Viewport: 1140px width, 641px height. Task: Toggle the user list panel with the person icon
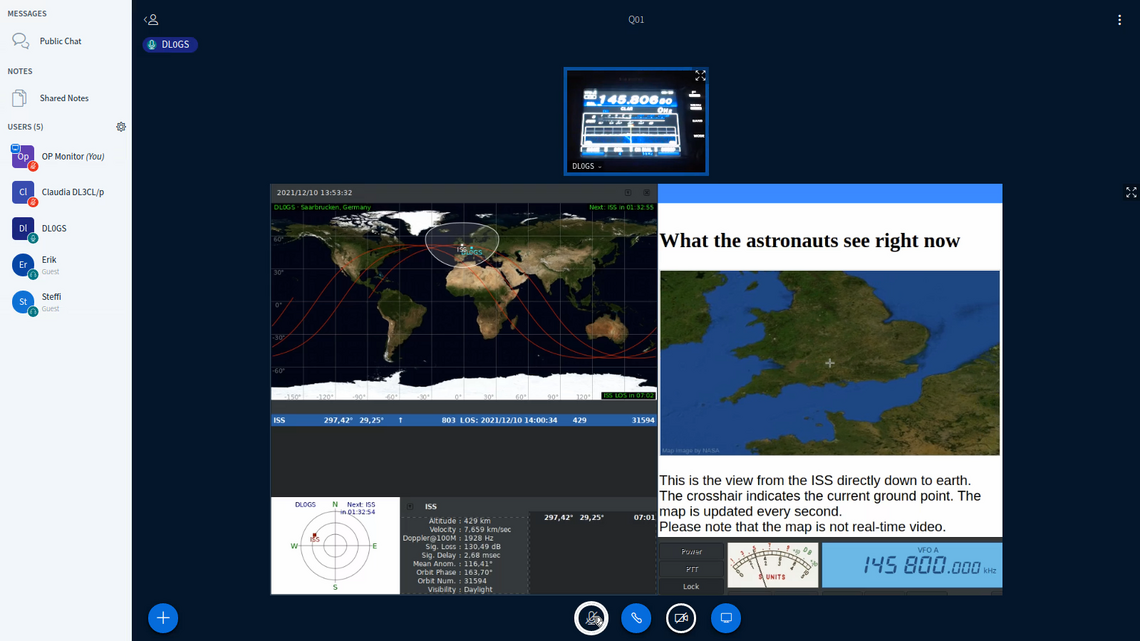151,20
